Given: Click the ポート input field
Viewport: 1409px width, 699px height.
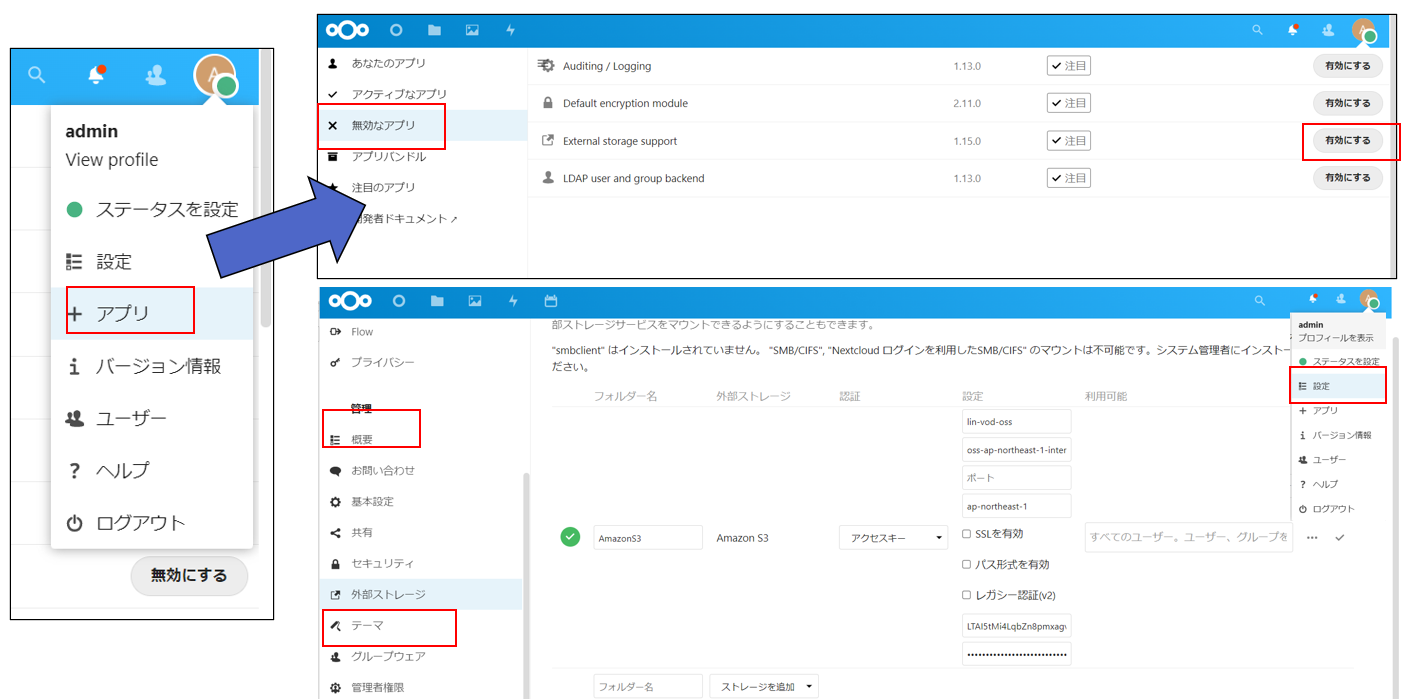Looking at the screenshot, I should (x=1016, y=478).
